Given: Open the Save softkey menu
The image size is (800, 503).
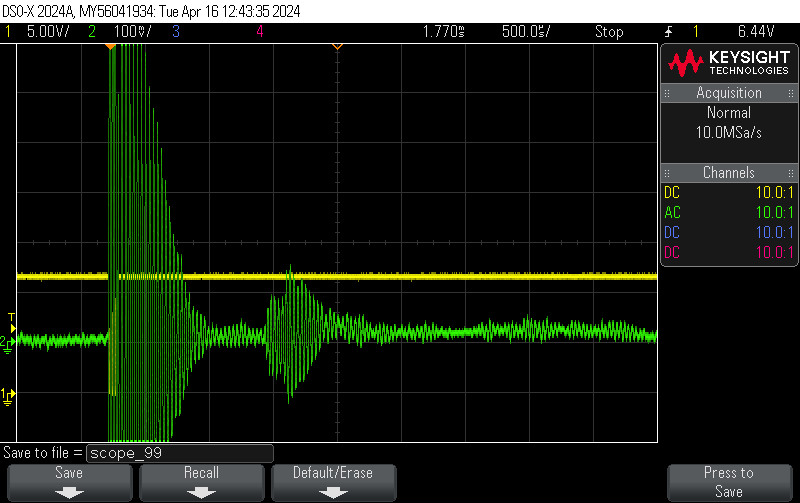Looking at the screenshot, I should click(x=69, y=481).
